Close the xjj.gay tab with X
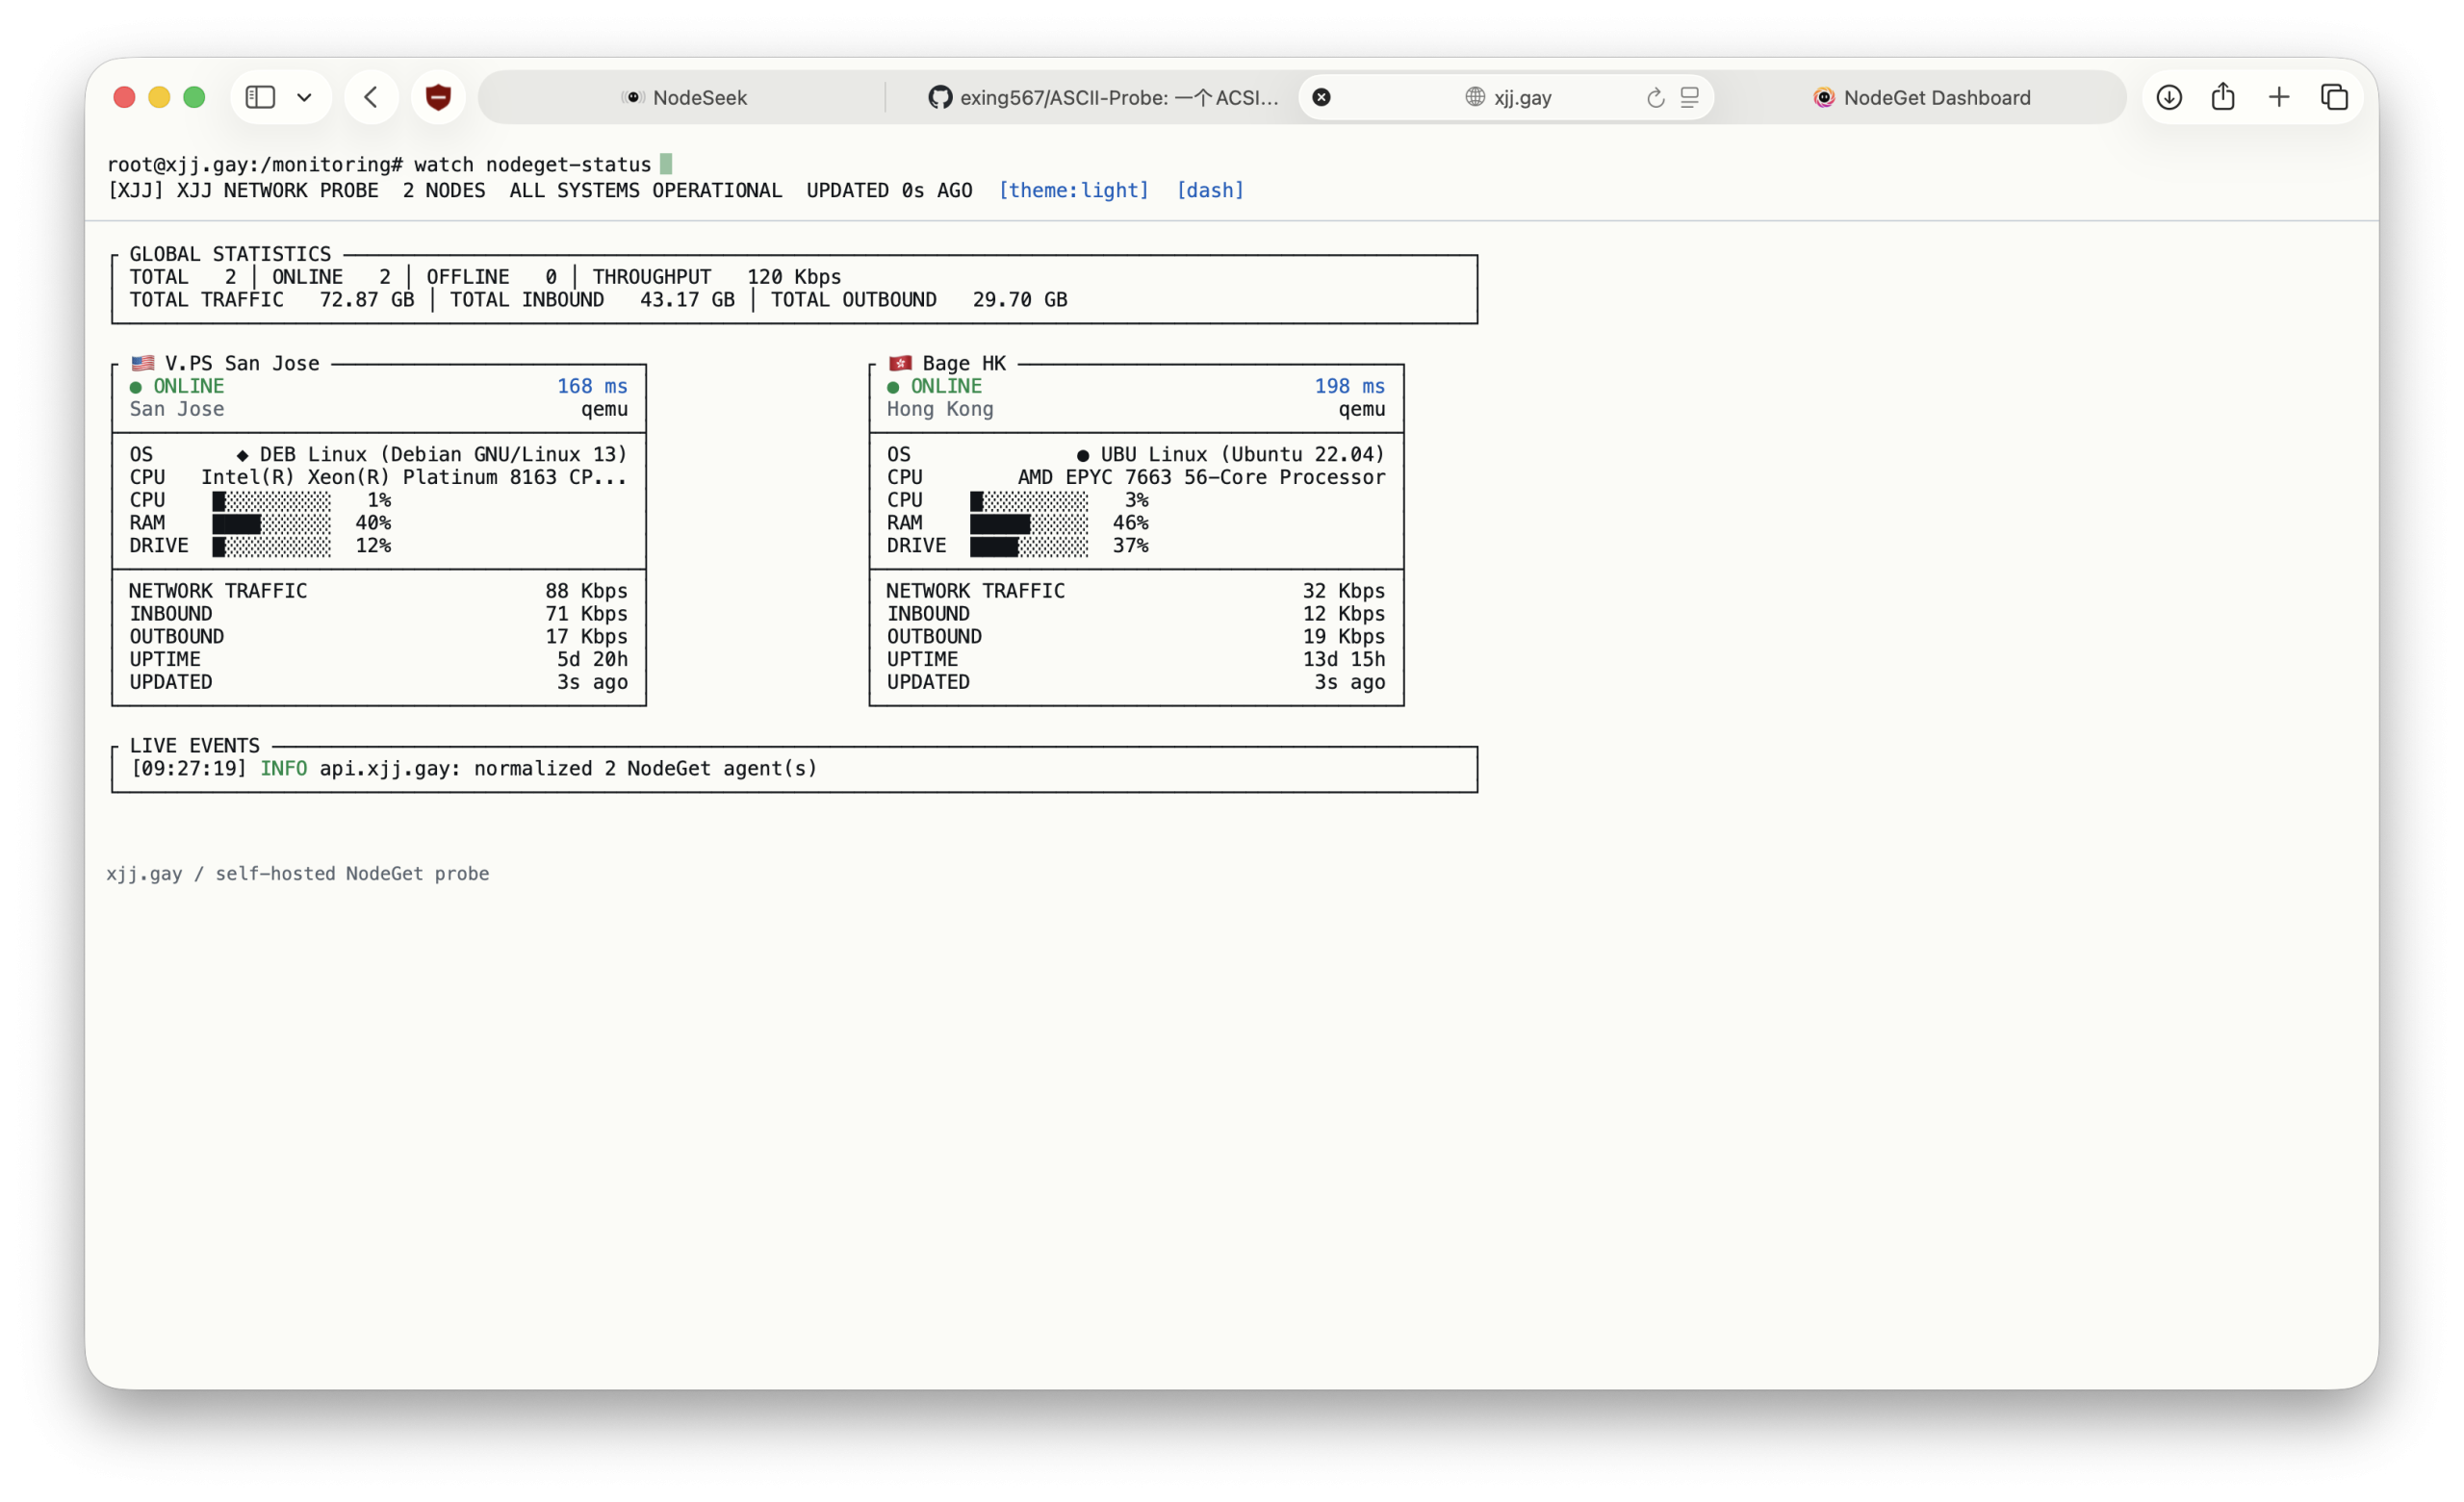This screenshot has width=2464, height=1502. click(x=1321, y=97)
